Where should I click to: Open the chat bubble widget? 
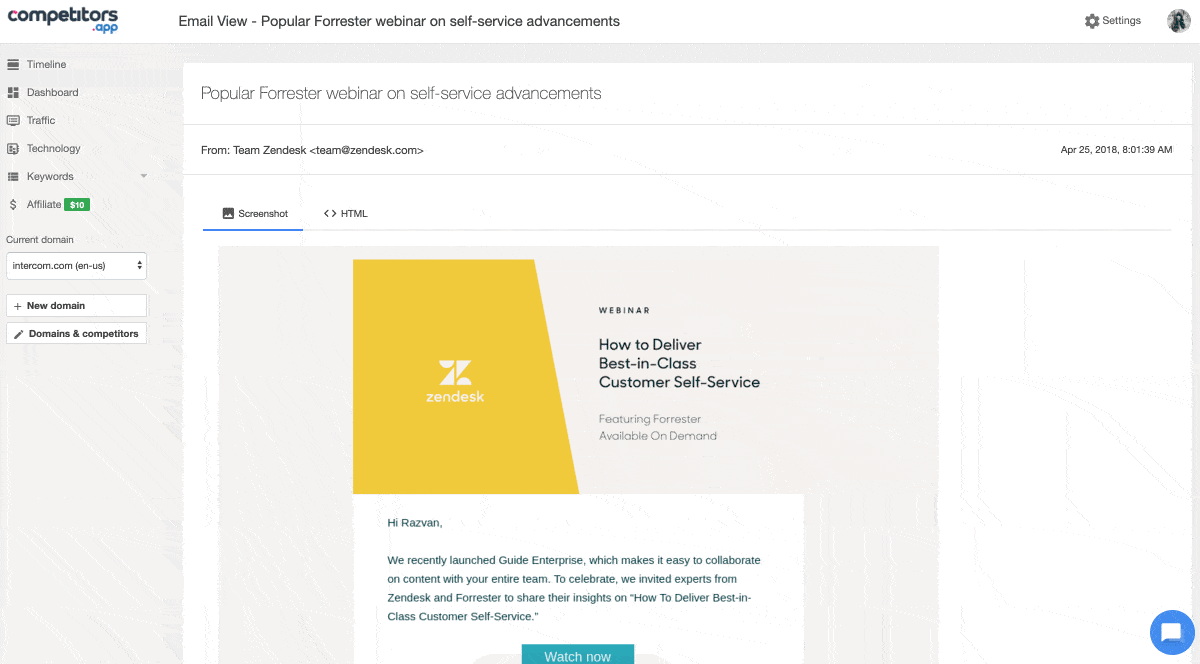(1169, 631)
